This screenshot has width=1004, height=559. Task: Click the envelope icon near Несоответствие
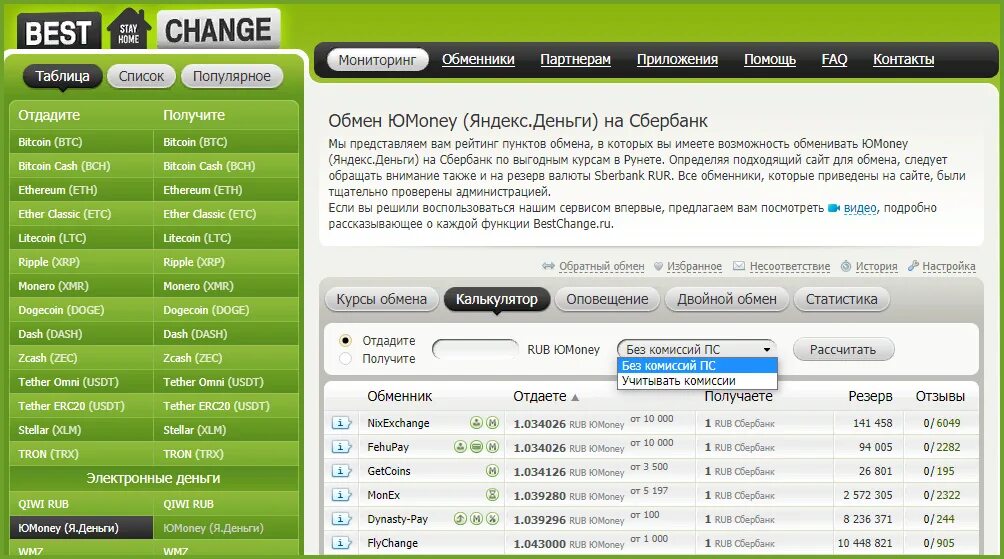tap(739, 266)
